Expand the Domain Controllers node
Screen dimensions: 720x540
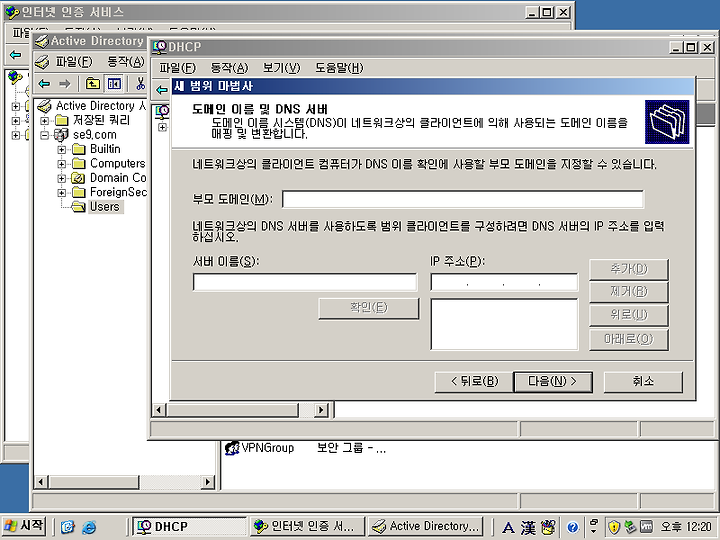click(62, 178)
